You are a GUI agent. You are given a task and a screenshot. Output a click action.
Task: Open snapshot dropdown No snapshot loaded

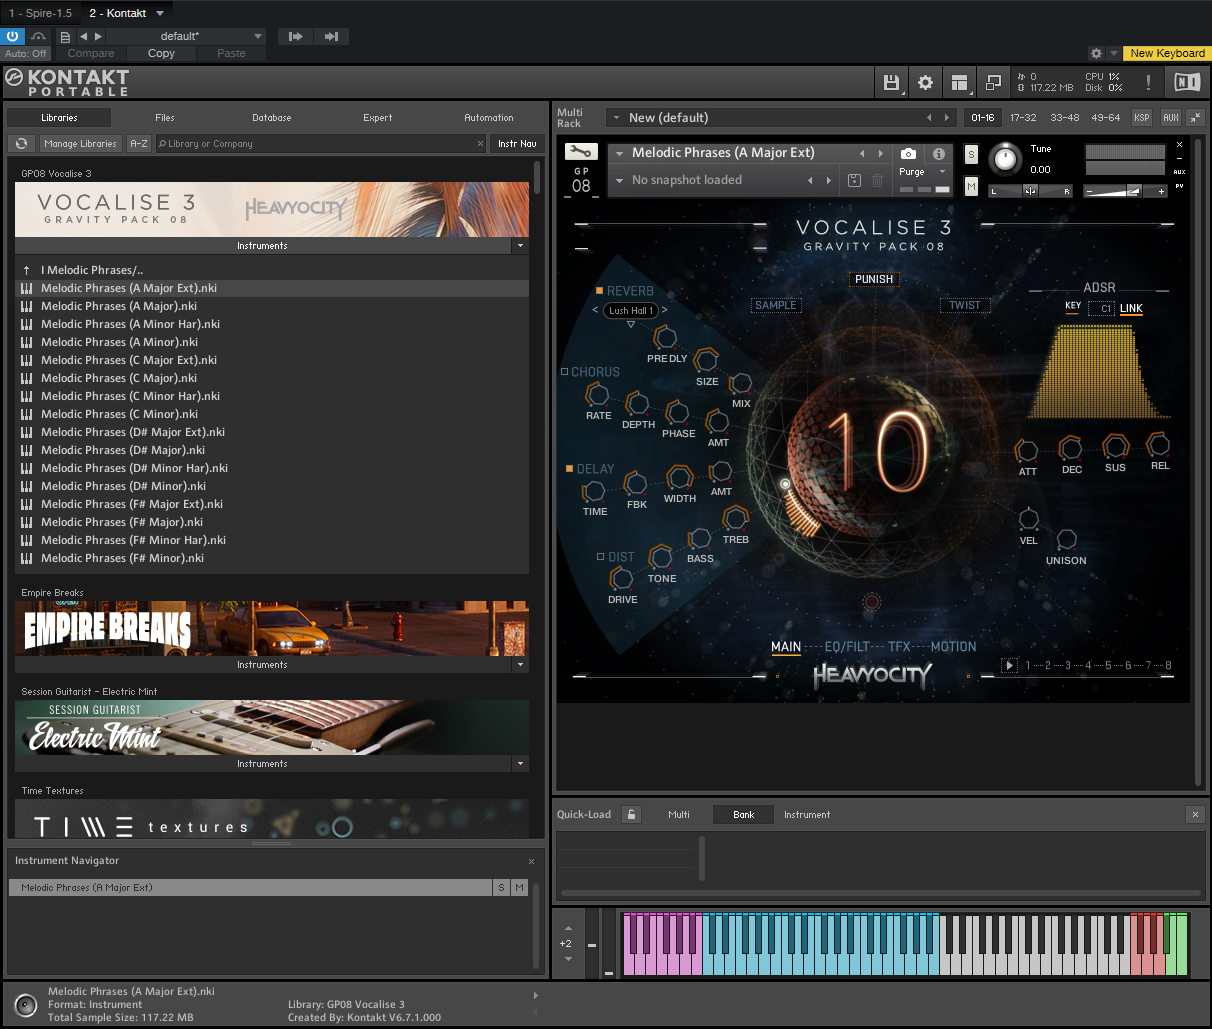click(620, 180)
